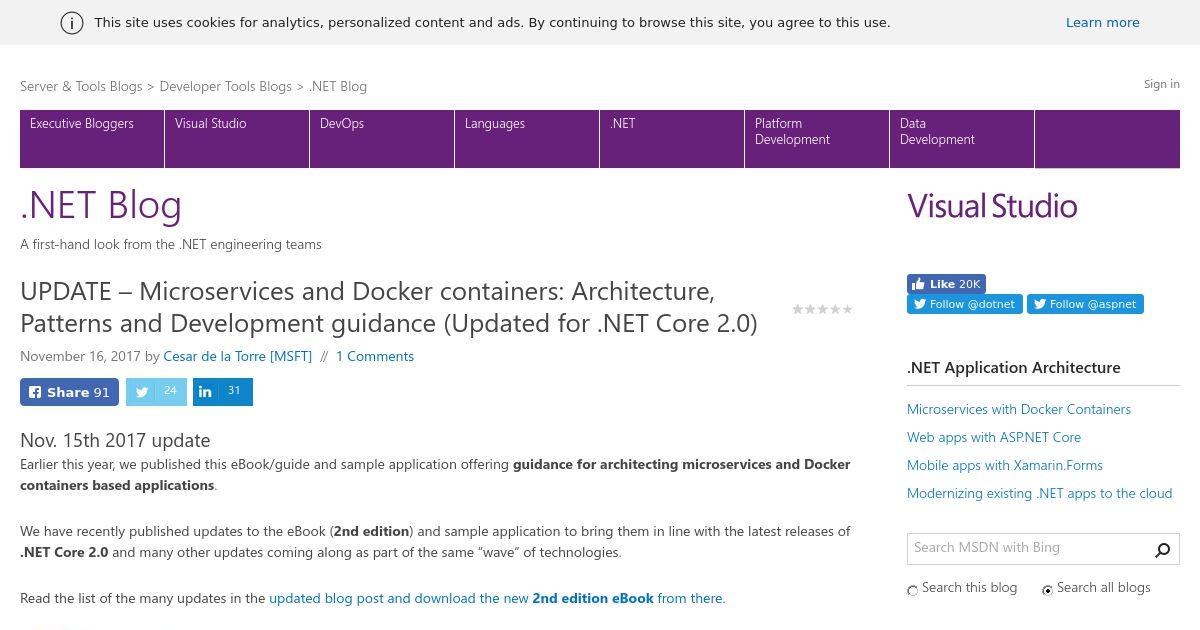Click the Learn more cookie link
Viewport: 1200px width, 630px height.
tap(1102, 22)
